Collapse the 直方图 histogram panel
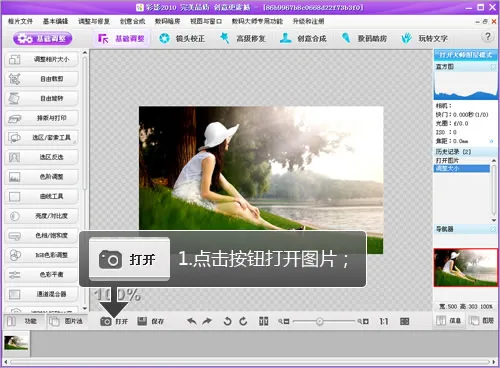The width and height of the screenshot is (500, 368). pyautogui.click(x=493, y=67)
